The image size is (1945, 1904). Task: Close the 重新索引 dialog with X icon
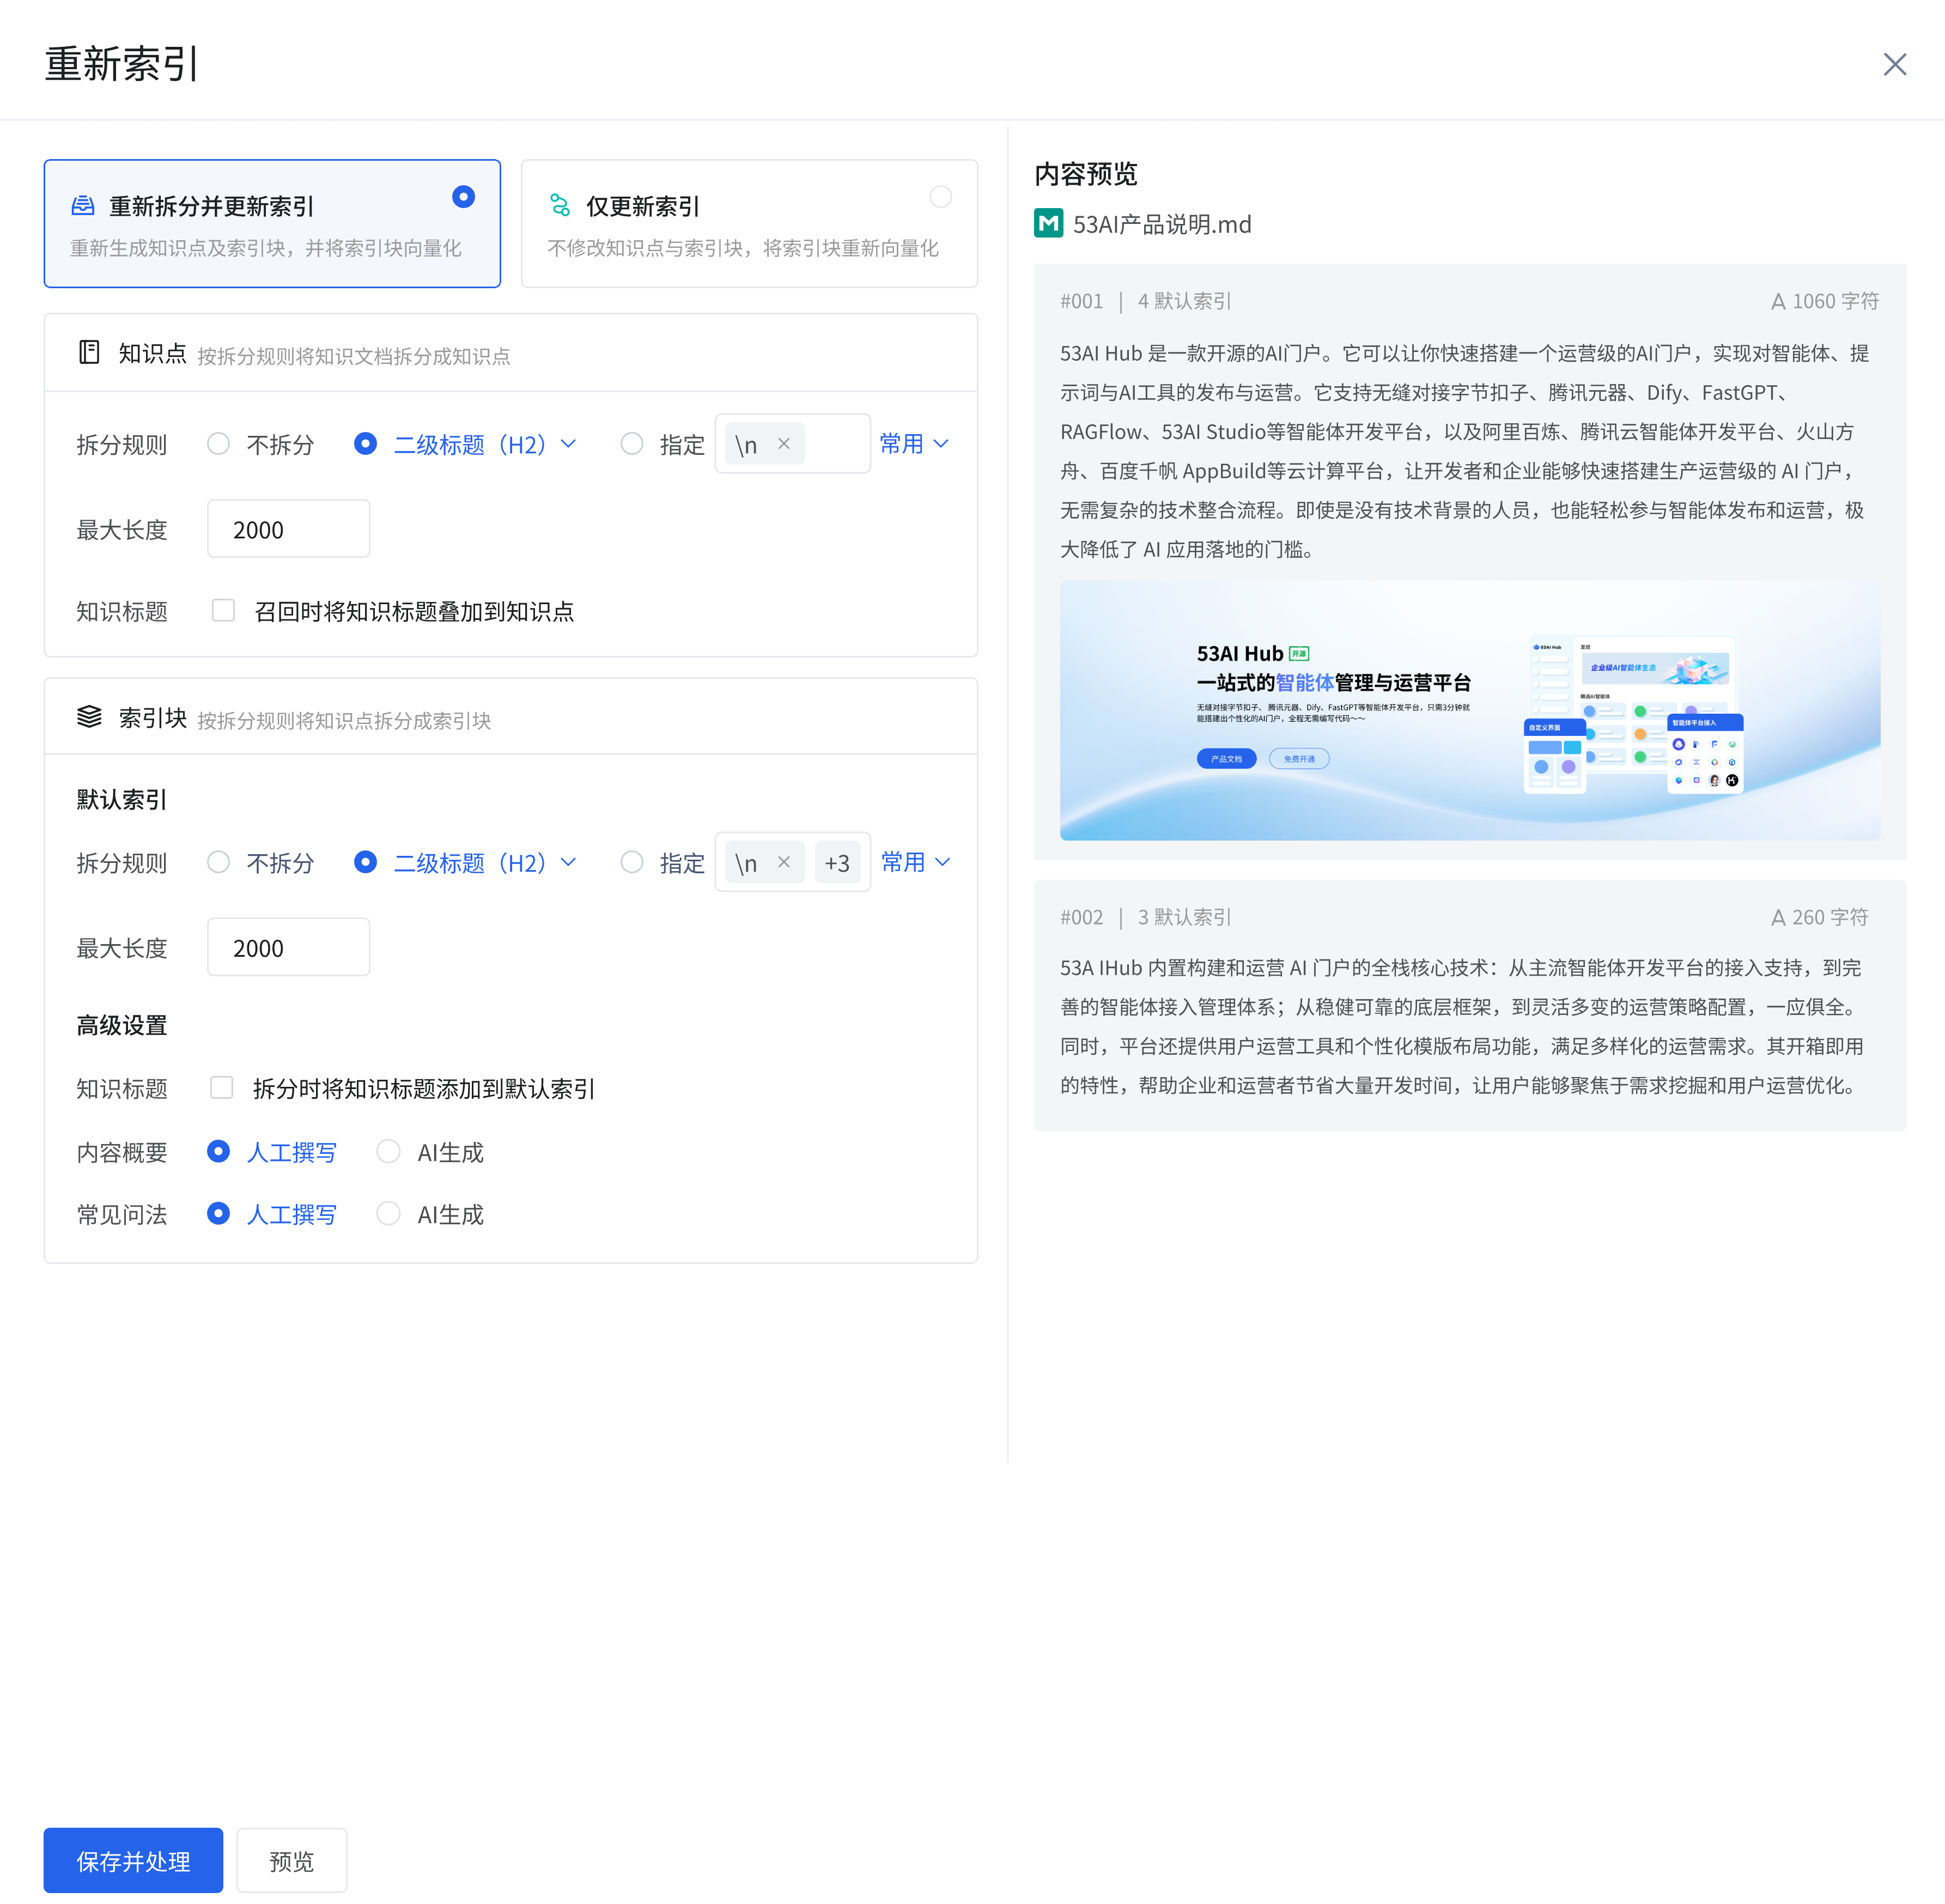click(1894, 64)
